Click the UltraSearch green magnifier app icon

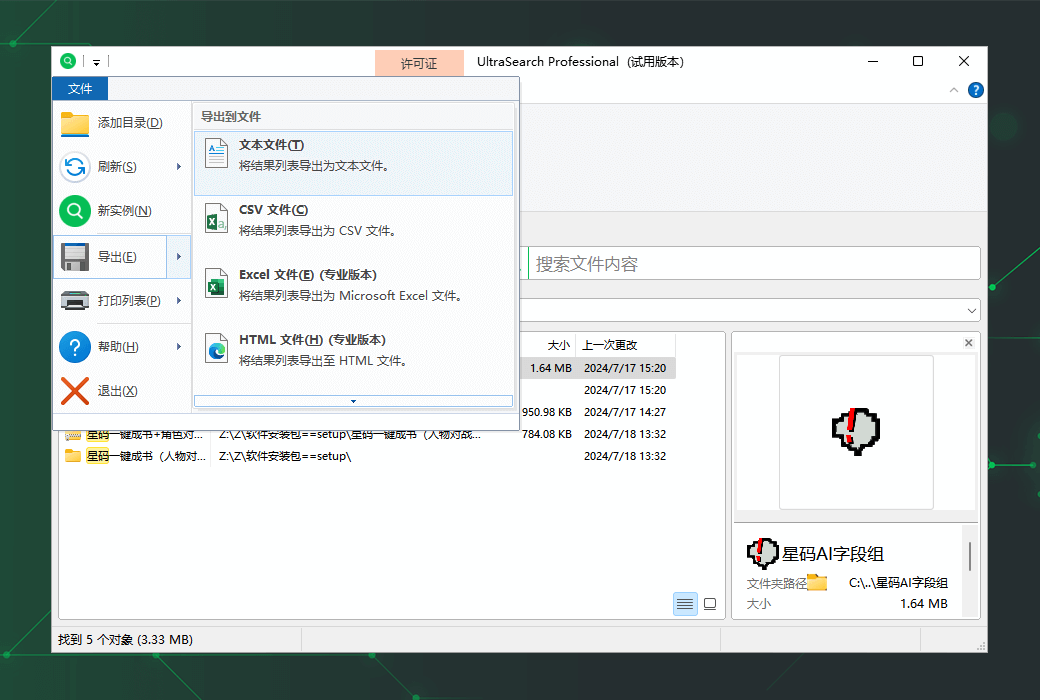click(x=68, y=61)
